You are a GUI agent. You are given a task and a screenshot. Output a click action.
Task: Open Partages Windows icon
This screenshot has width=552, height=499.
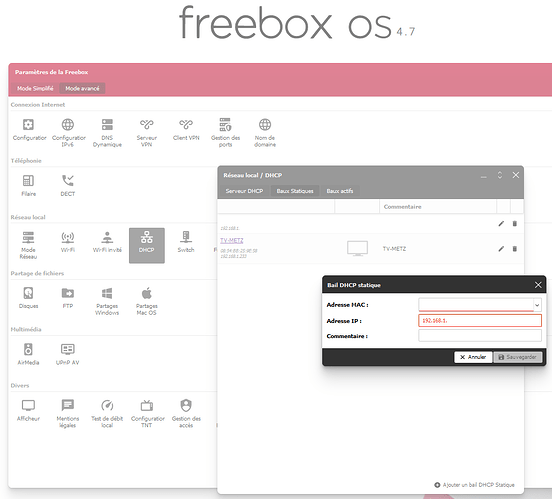(107, 301)
